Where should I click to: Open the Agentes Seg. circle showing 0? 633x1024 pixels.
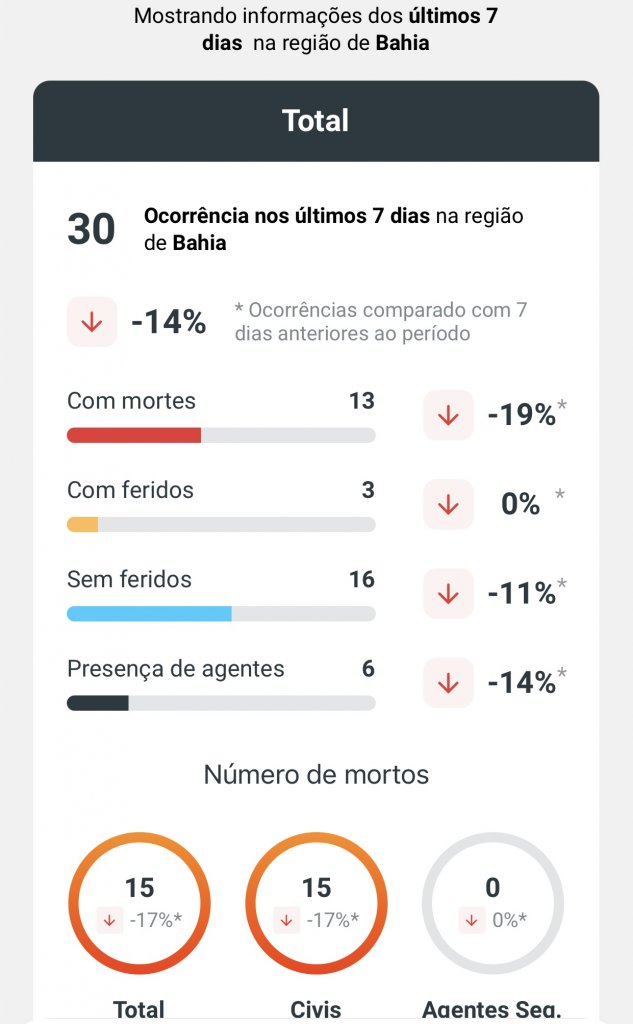pos(493,904)
